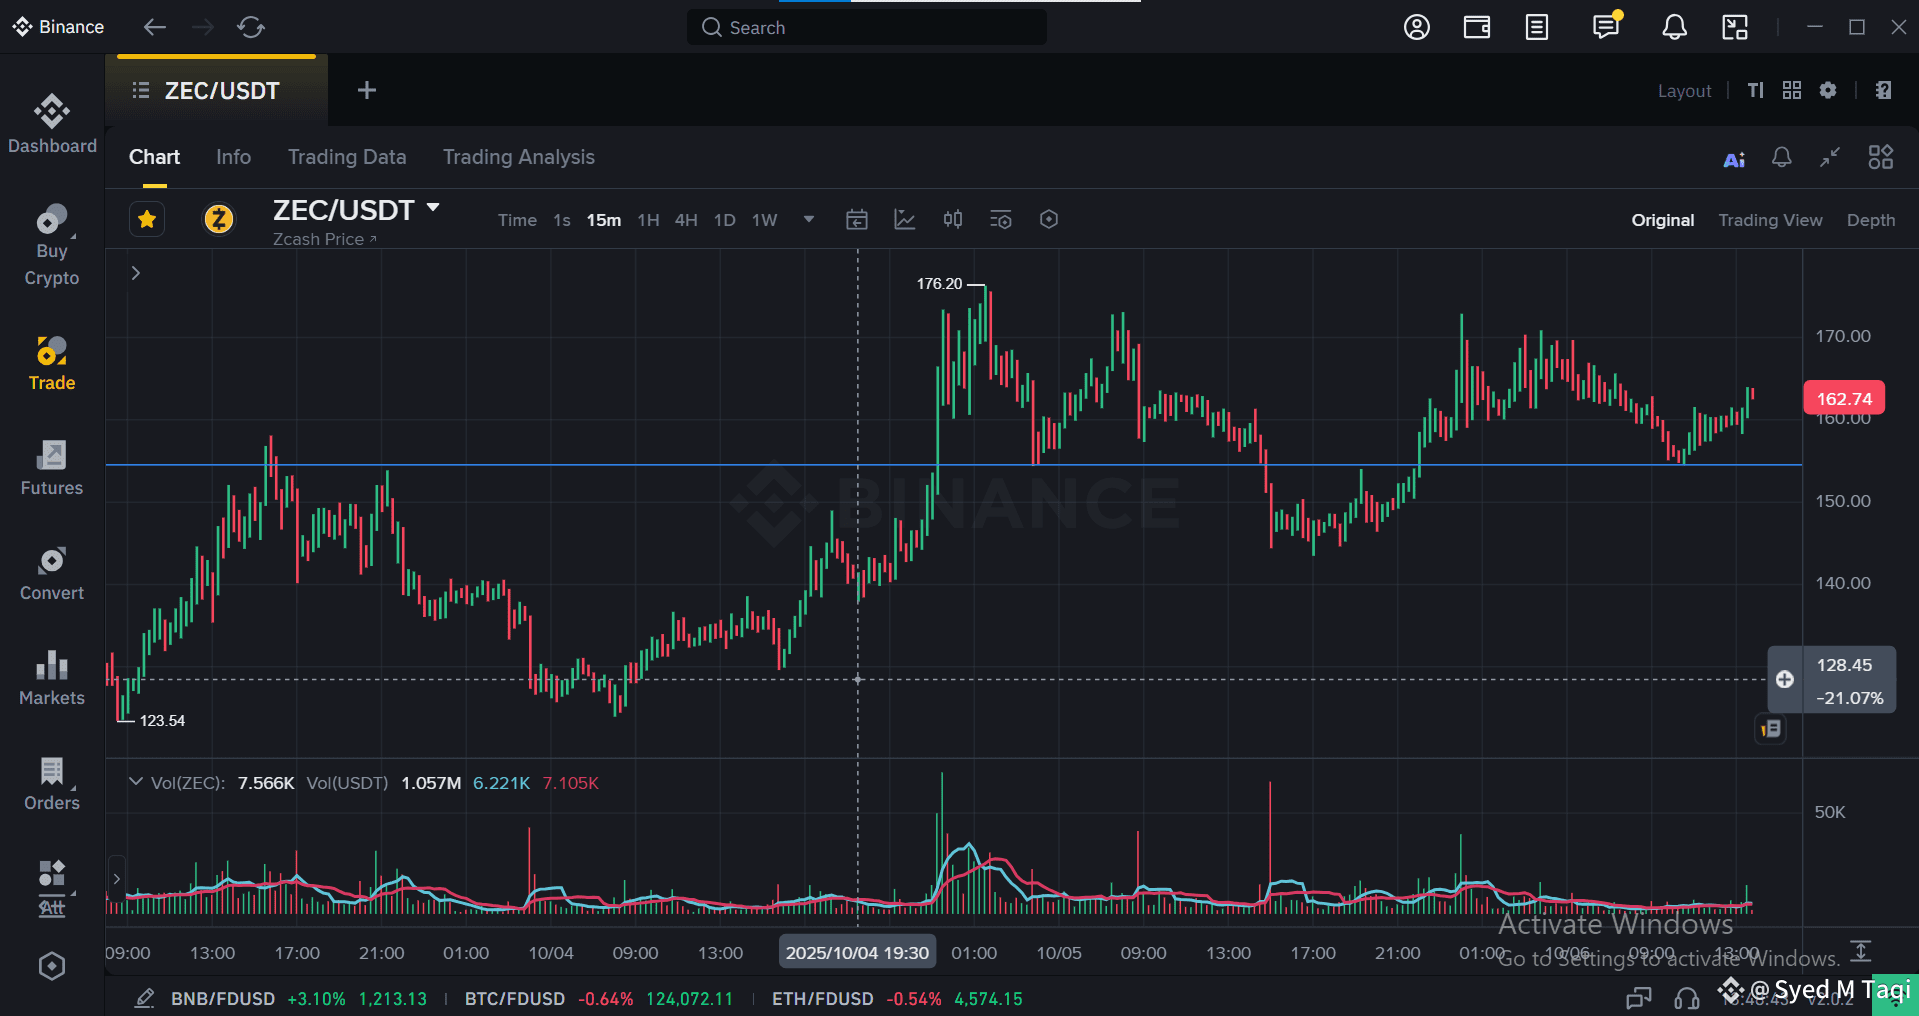Open the chat messages icon
This screenshot has width=1919, height=1016.
tap(1606, 26)
